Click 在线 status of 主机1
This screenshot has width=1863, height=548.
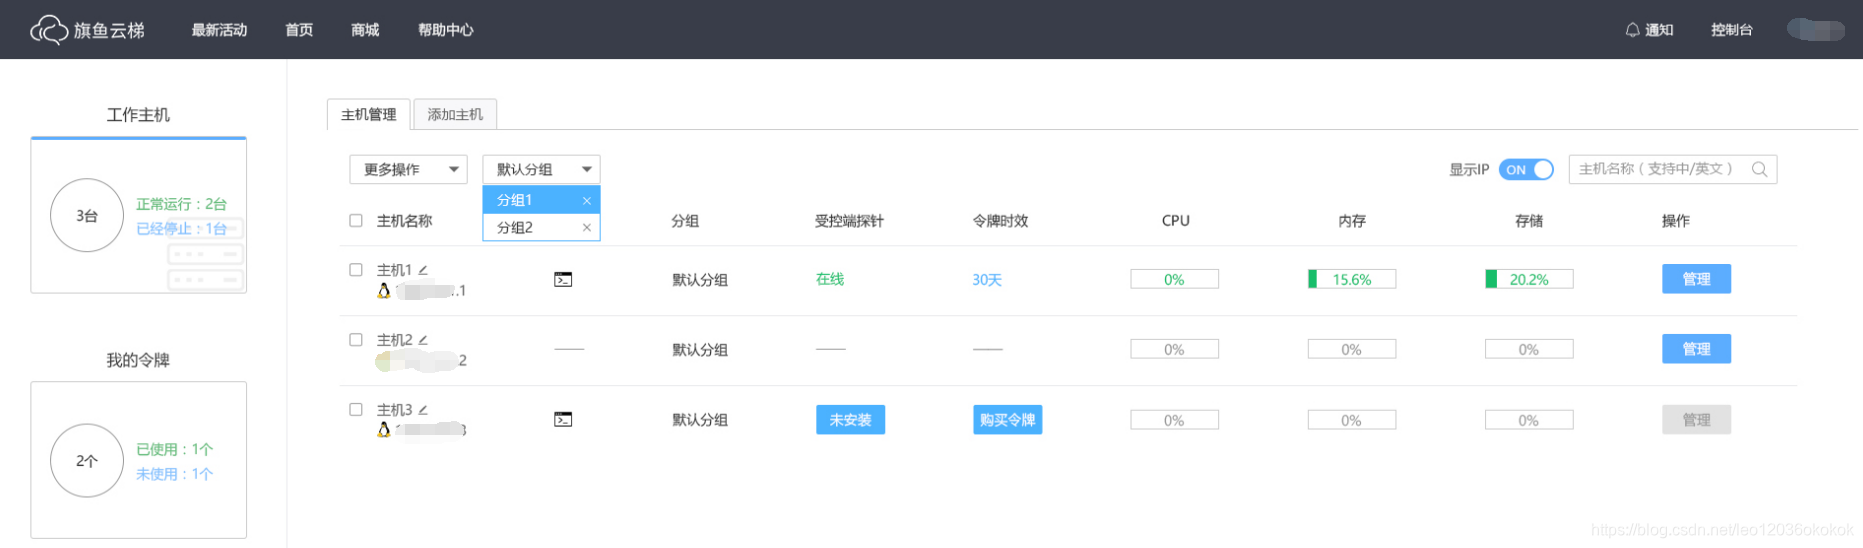[x=830, y=279]
